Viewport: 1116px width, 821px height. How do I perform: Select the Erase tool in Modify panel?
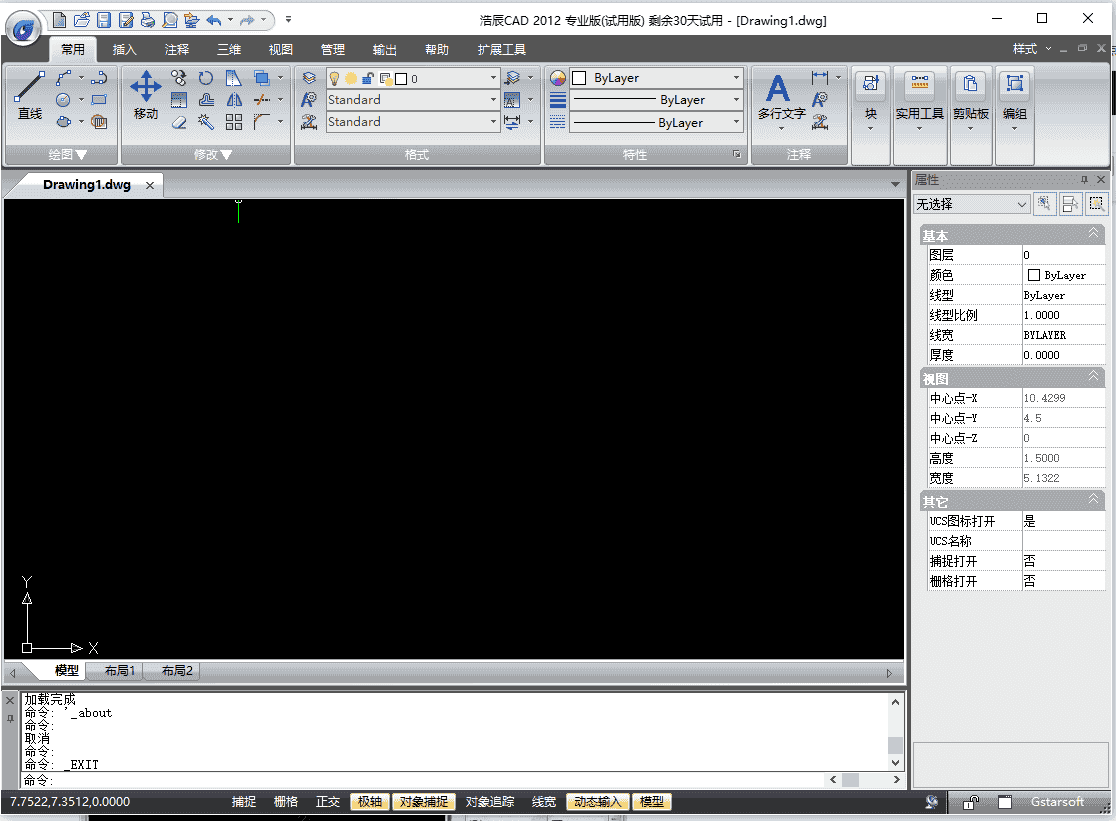click(180, 122)
